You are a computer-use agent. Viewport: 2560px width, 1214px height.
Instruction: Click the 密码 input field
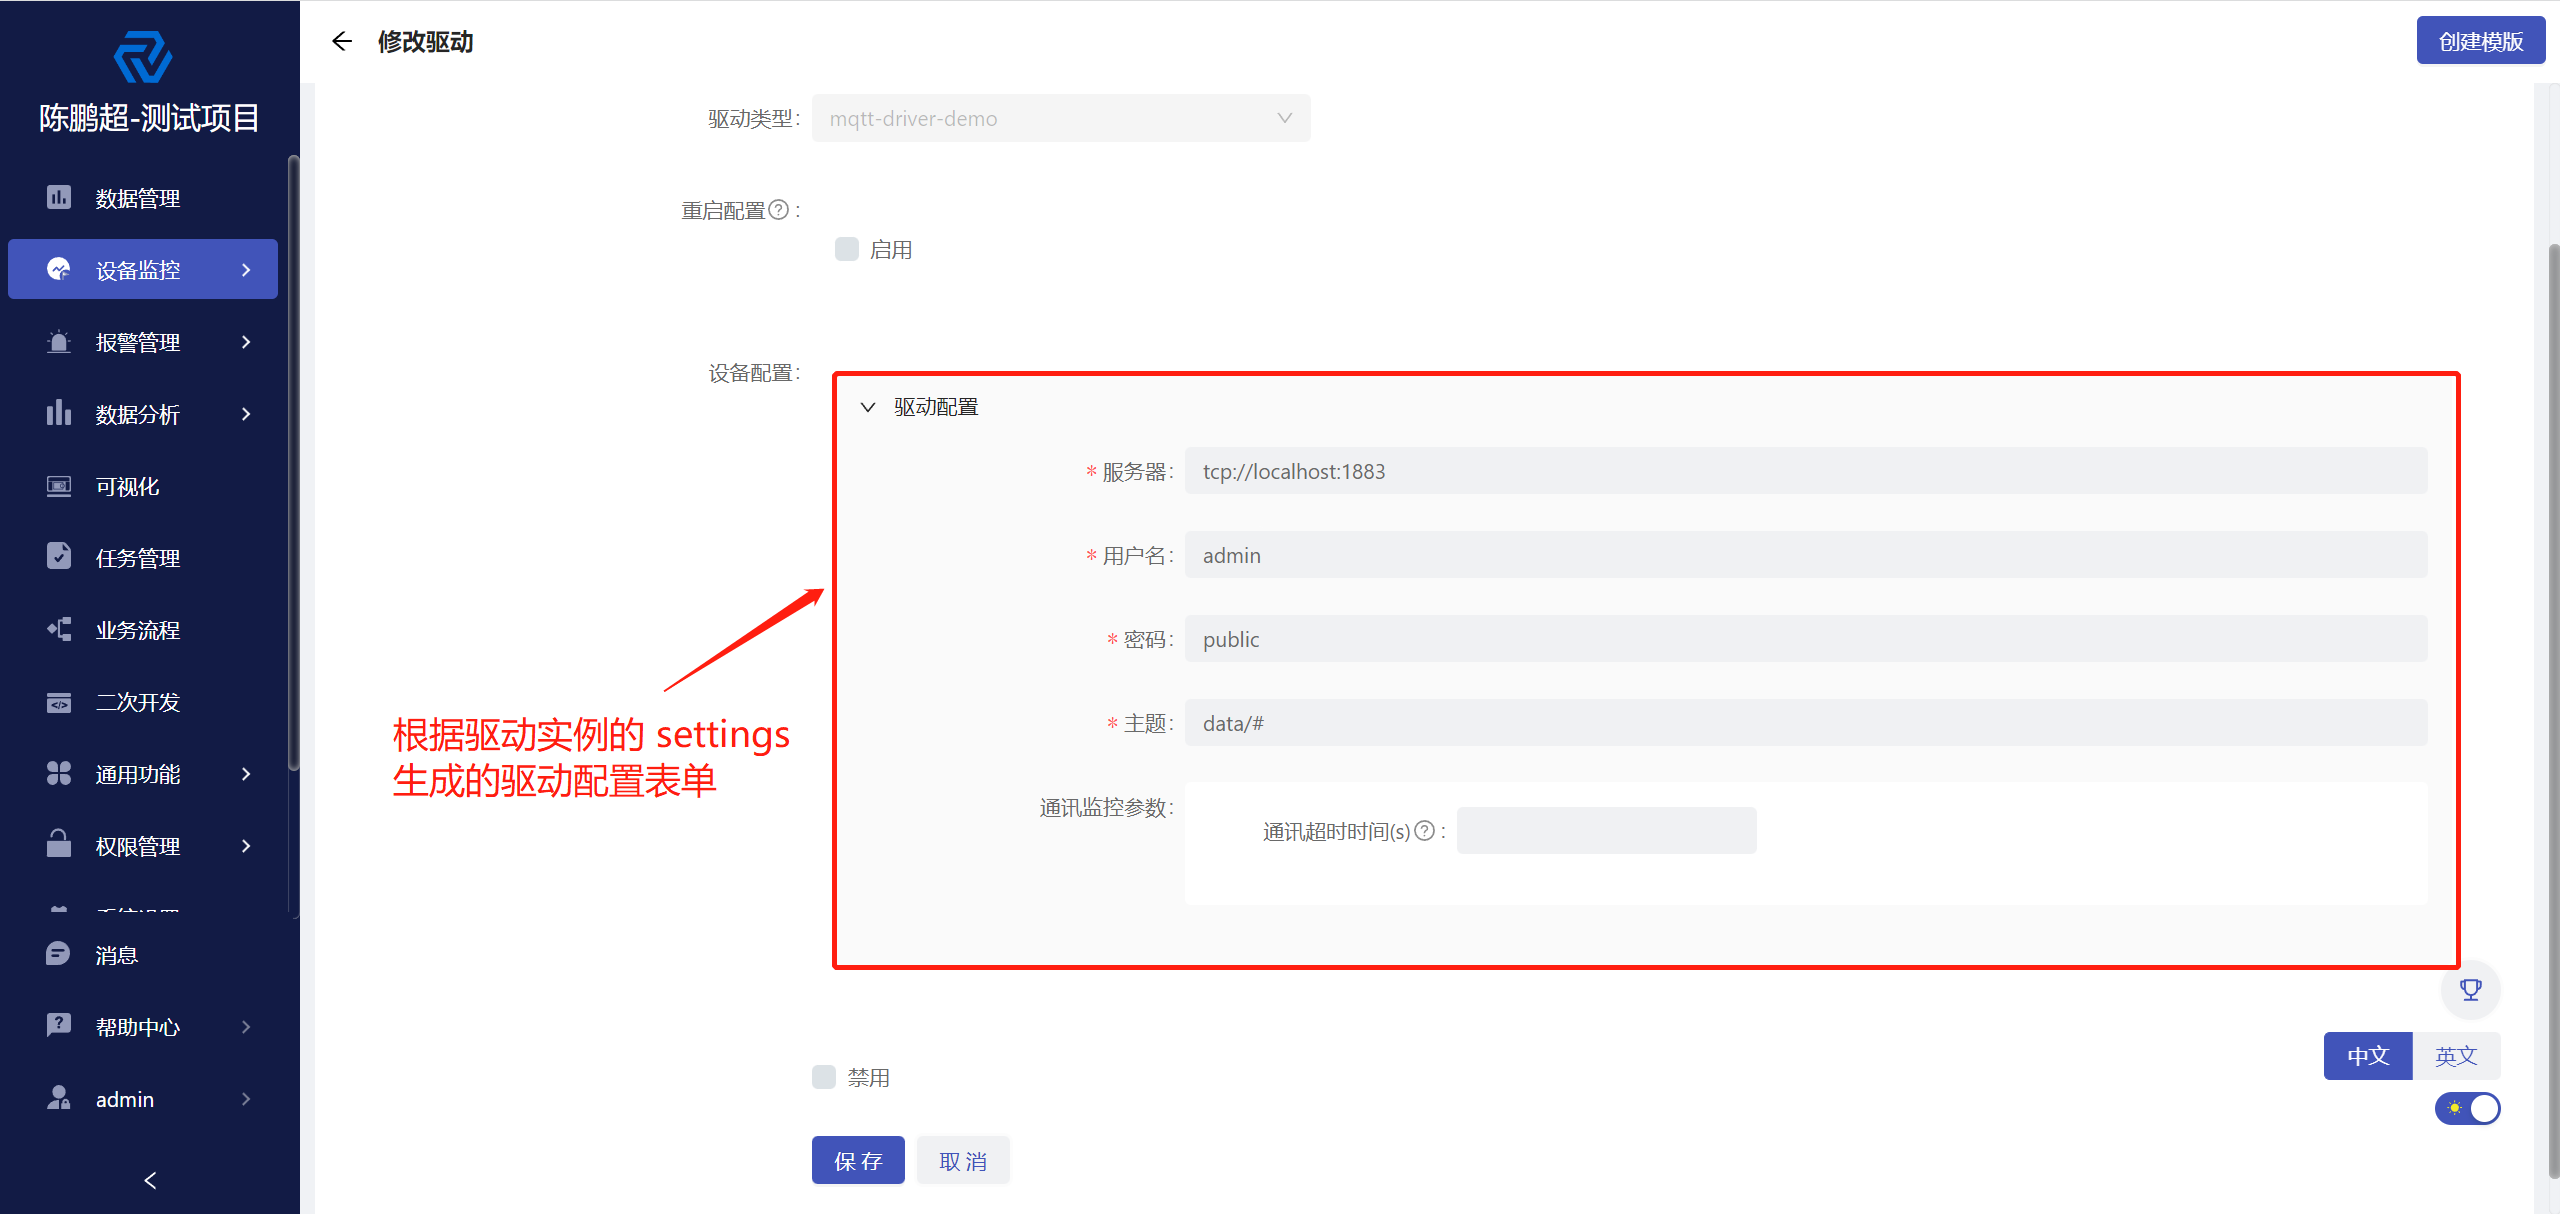tap(1806, 639)
